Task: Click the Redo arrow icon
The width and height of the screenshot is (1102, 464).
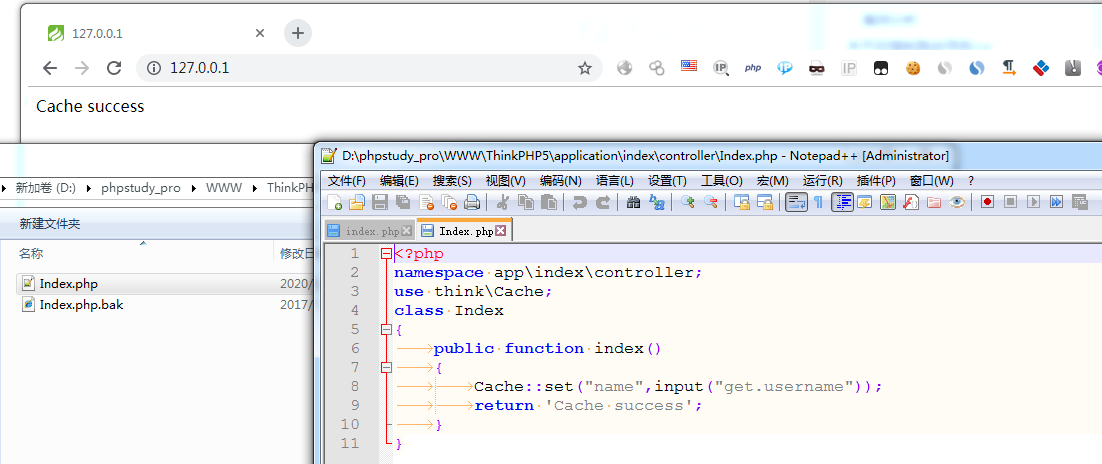Action: tap(602, 202)
